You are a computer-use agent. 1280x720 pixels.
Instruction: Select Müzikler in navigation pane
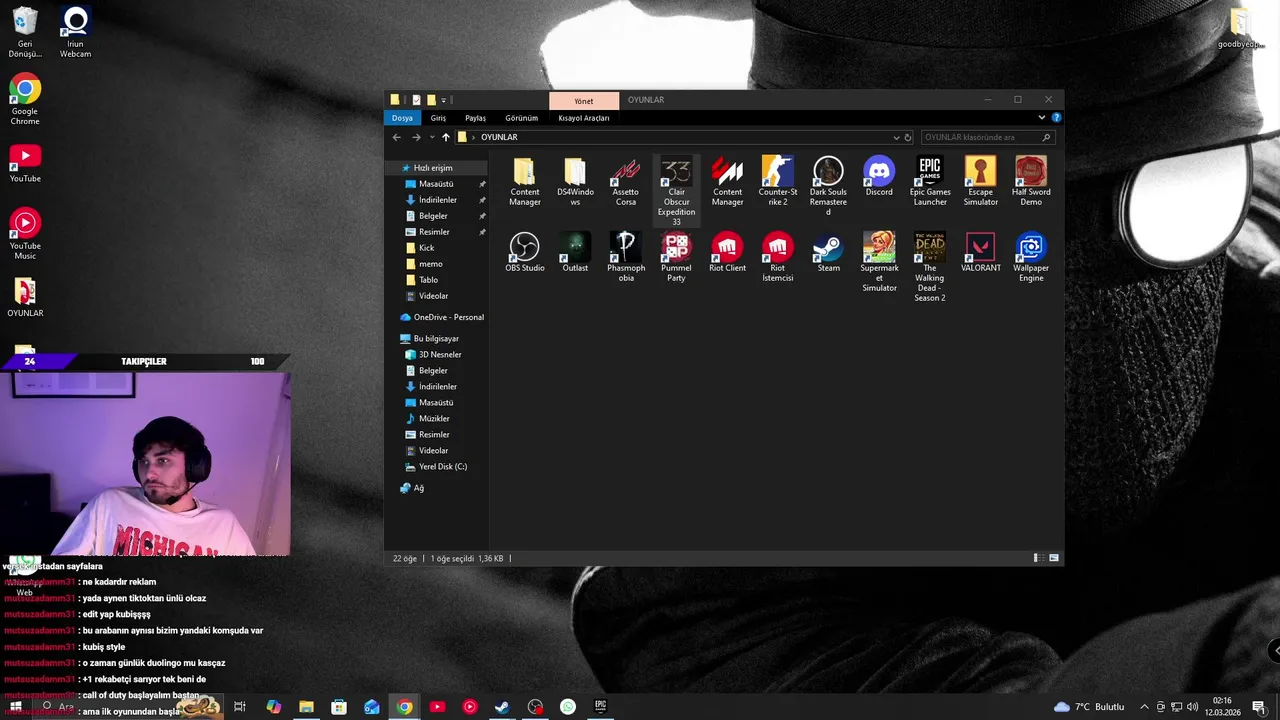(x=426, y=419)
